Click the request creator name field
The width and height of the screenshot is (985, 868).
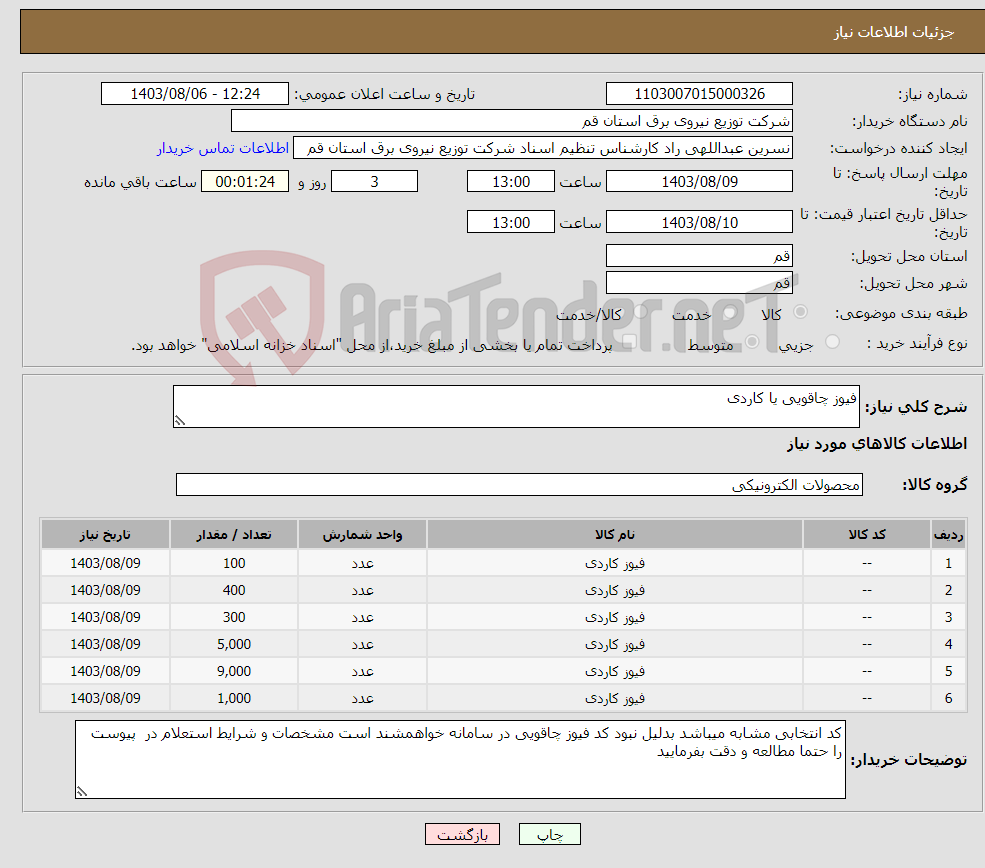coord(543,148)
